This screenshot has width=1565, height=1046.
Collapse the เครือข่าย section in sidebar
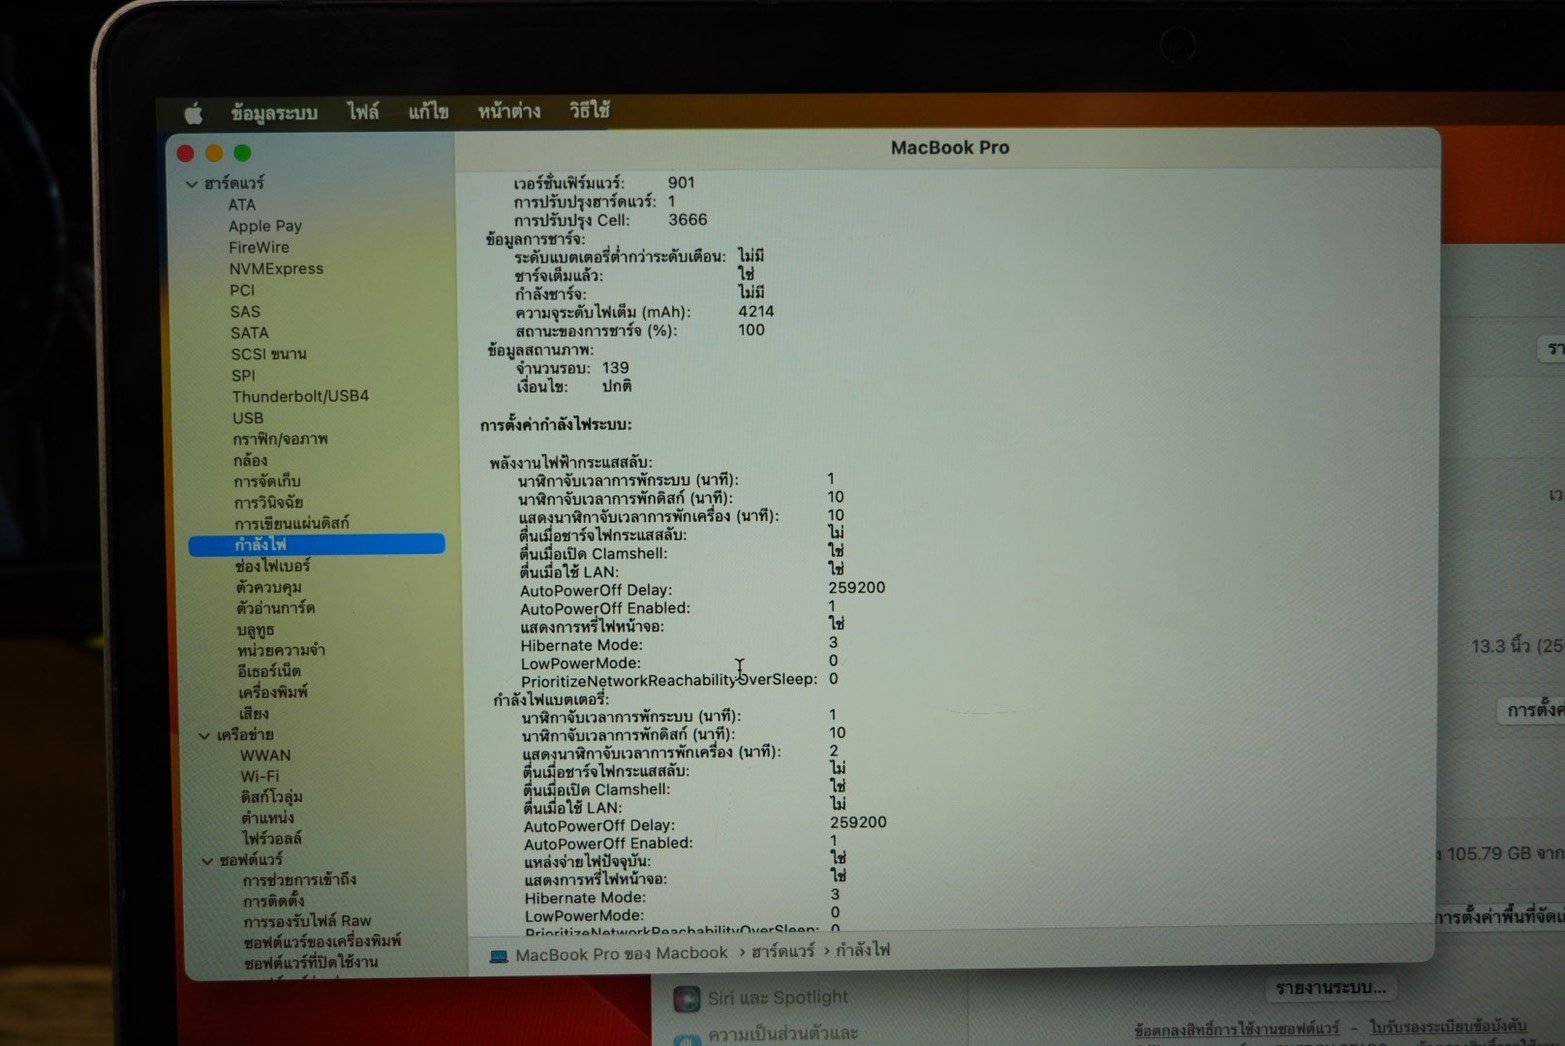tap(204, 736)
